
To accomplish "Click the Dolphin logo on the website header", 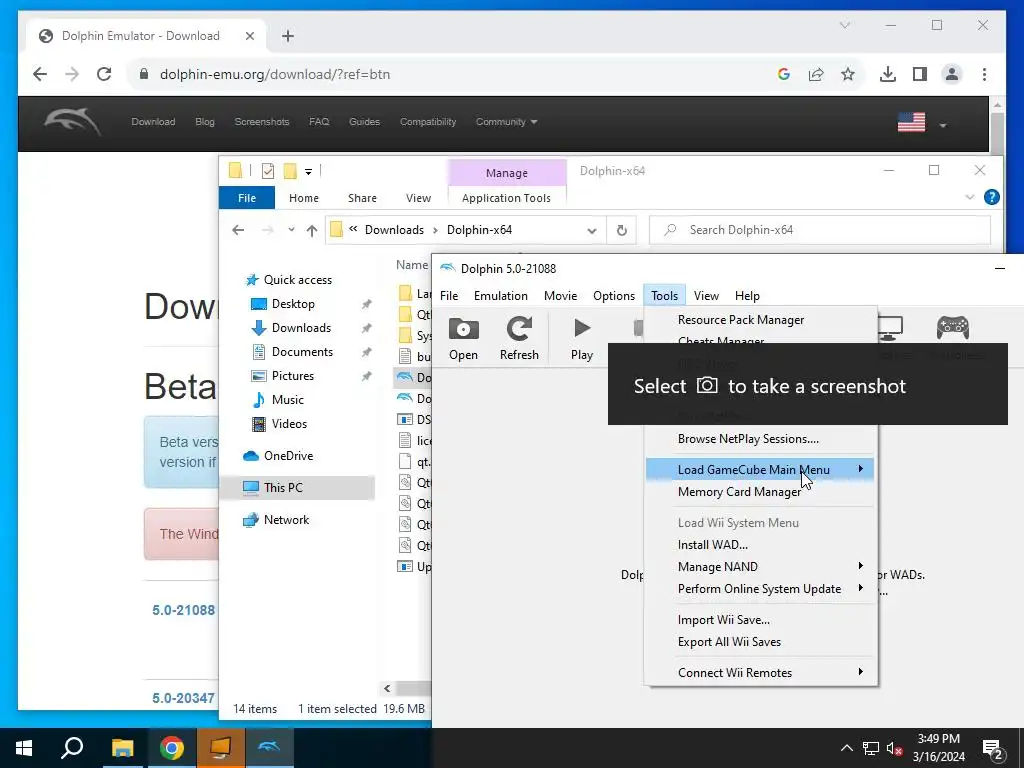I will [x=72, y=121].
